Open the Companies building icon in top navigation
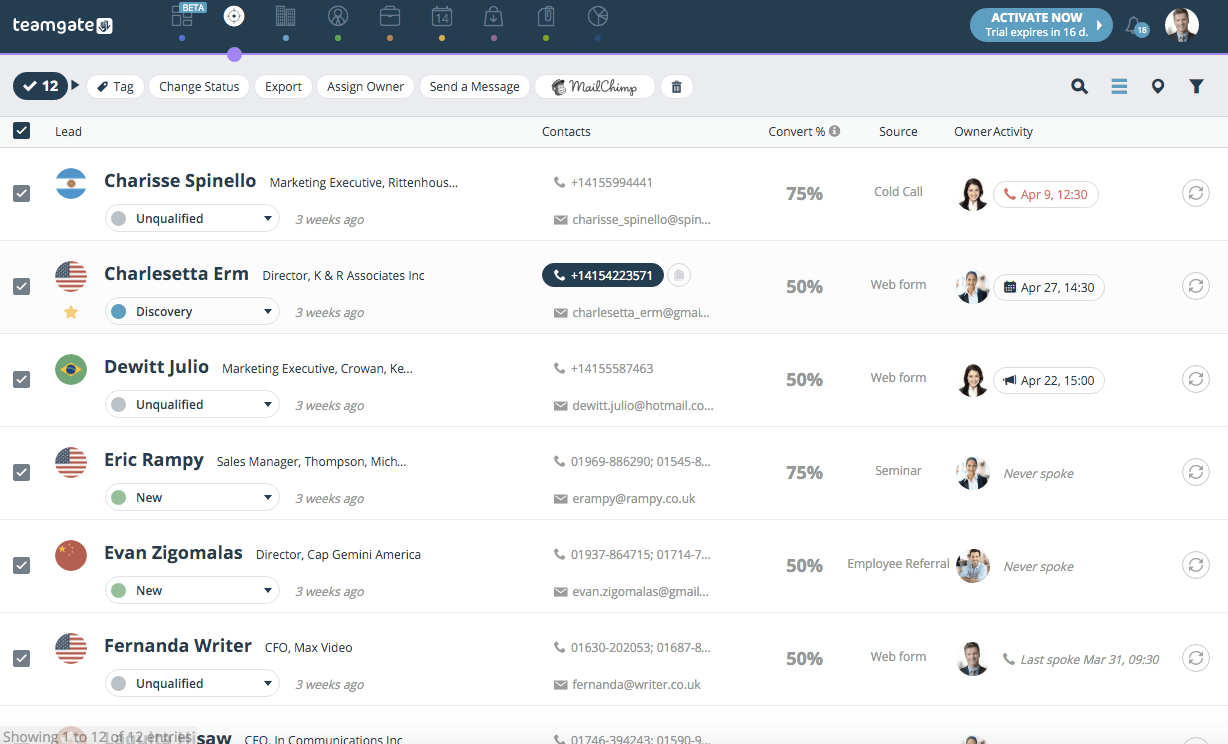 point(286,16)
